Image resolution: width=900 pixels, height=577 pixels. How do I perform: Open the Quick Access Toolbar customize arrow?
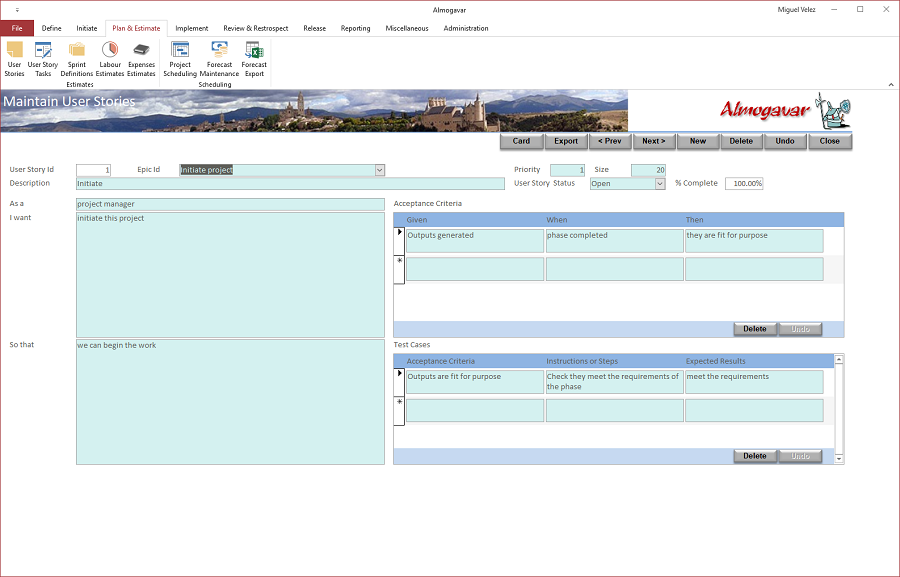[x=17, y=10]
